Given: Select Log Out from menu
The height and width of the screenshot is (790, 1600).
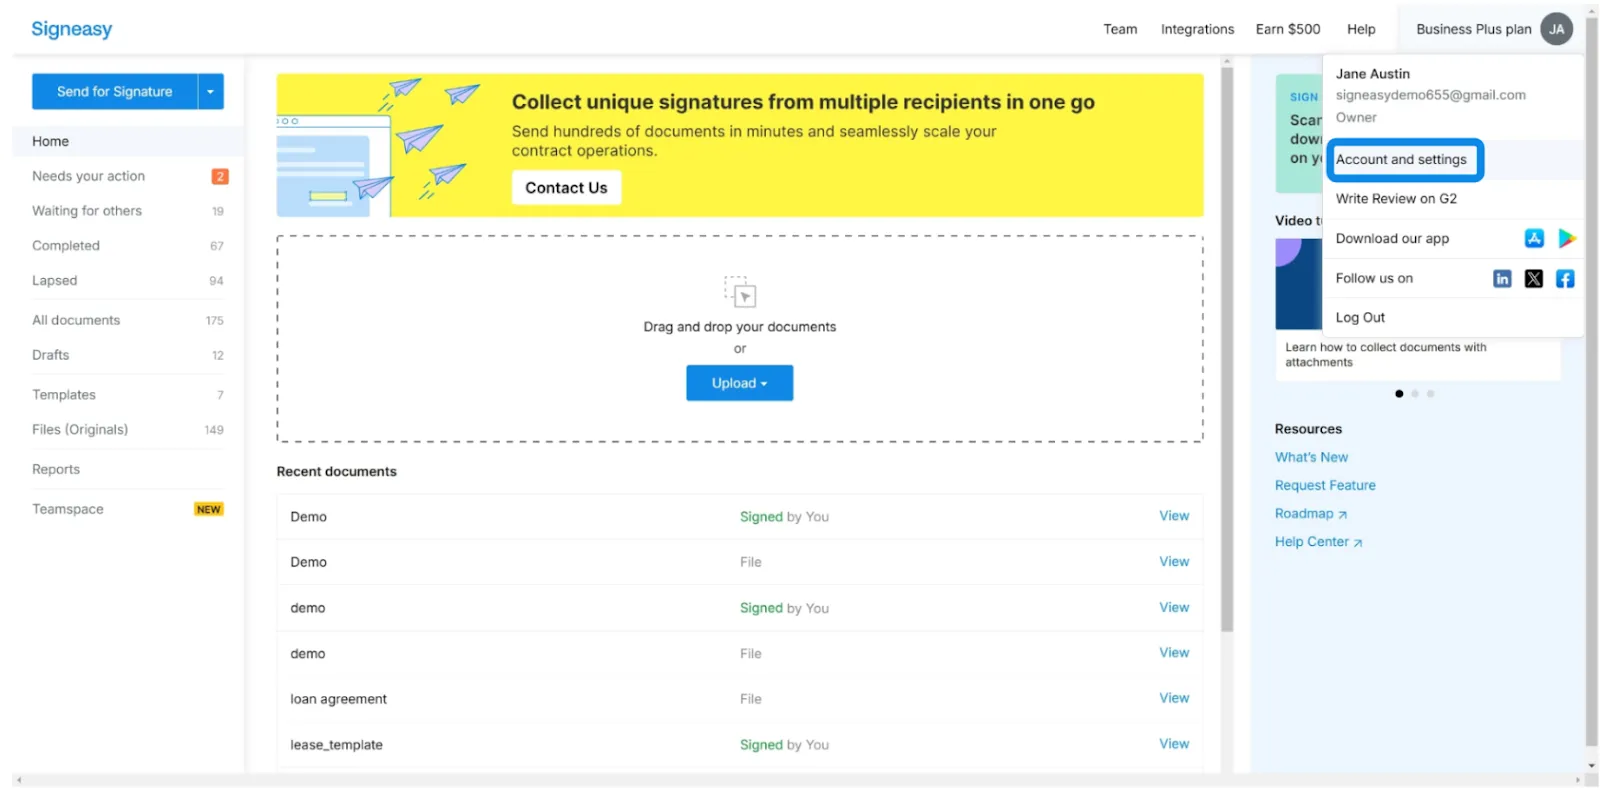Looking at the screenshot, I should point(1360,318).
